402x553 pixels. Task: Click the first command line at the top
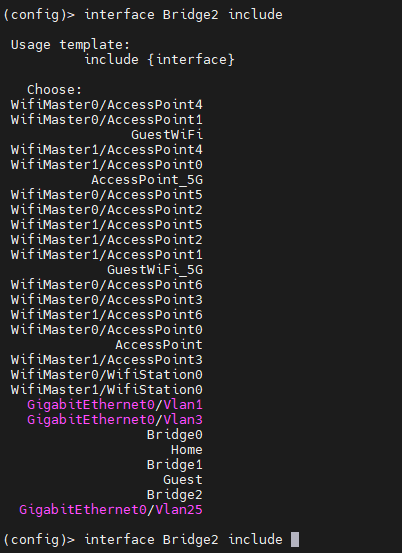point(143,15)
